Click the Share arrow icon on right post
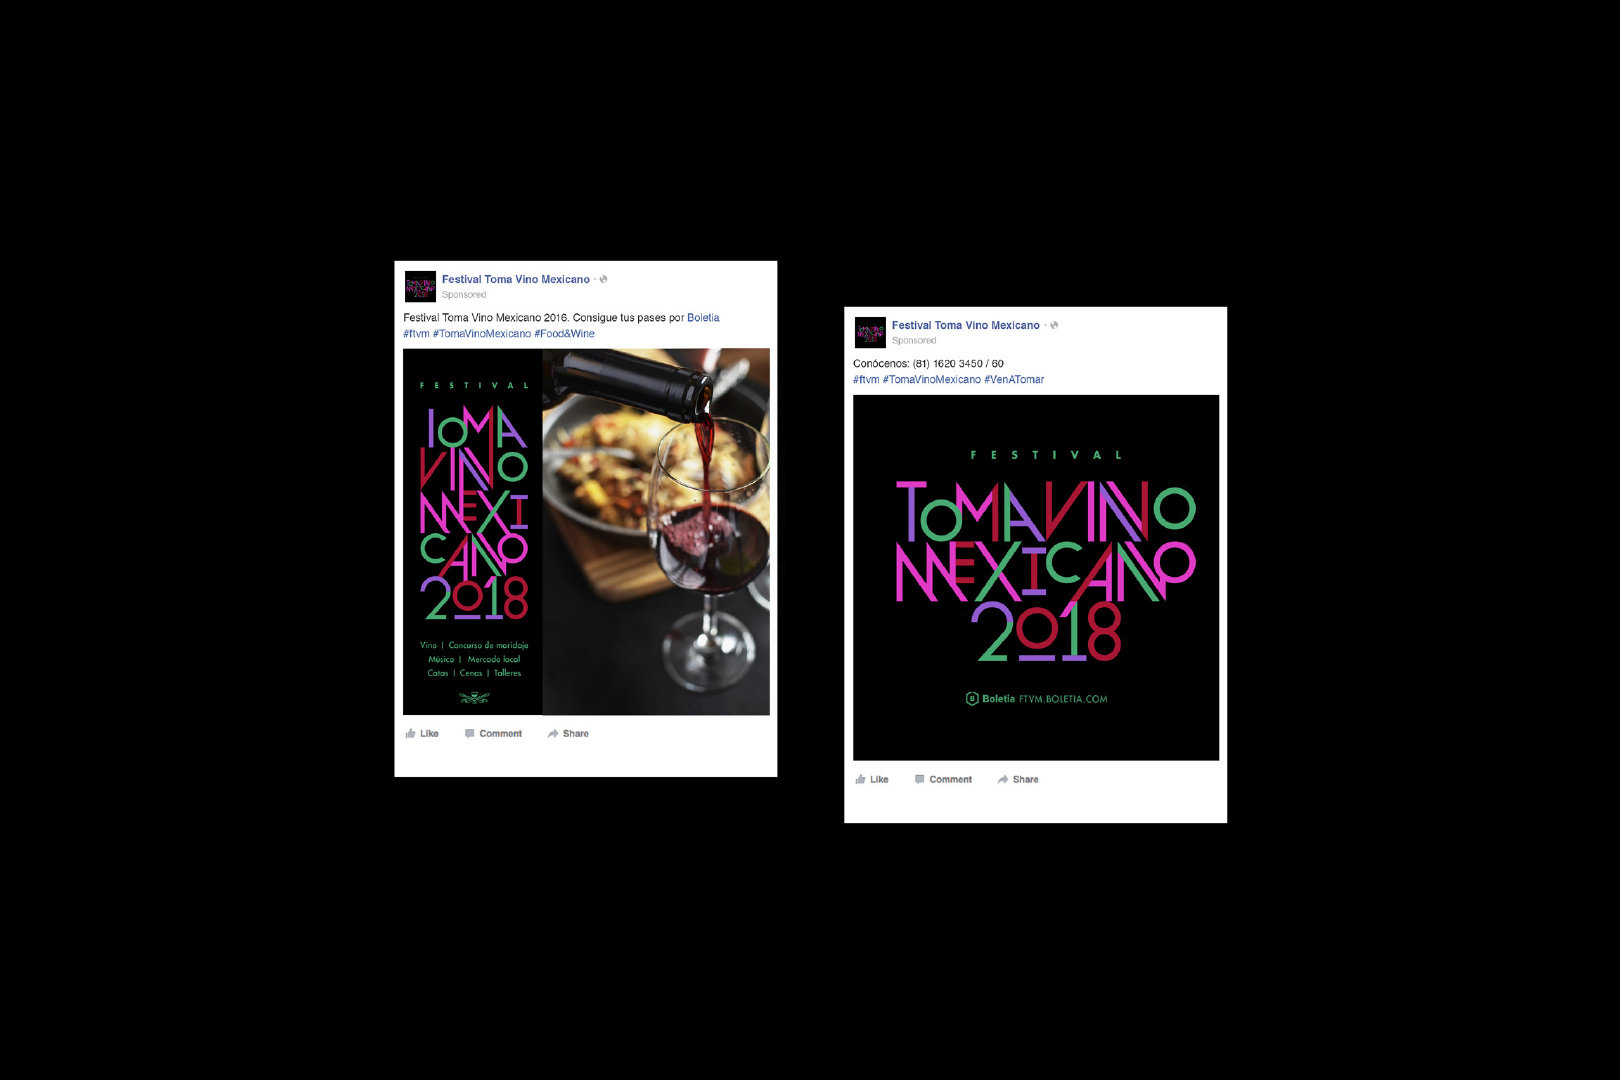1620x1080 pixels. tap(1002, 779)
